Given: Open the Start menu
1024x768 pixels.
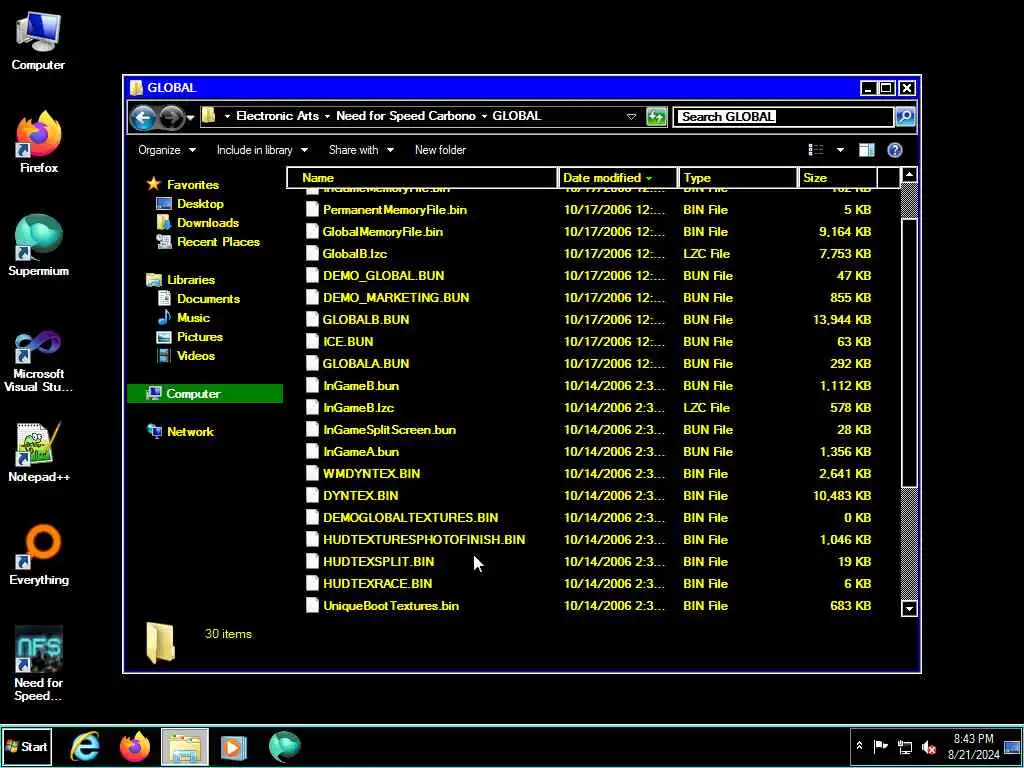Looking at the screenshot, I should [x=27, y=746].
